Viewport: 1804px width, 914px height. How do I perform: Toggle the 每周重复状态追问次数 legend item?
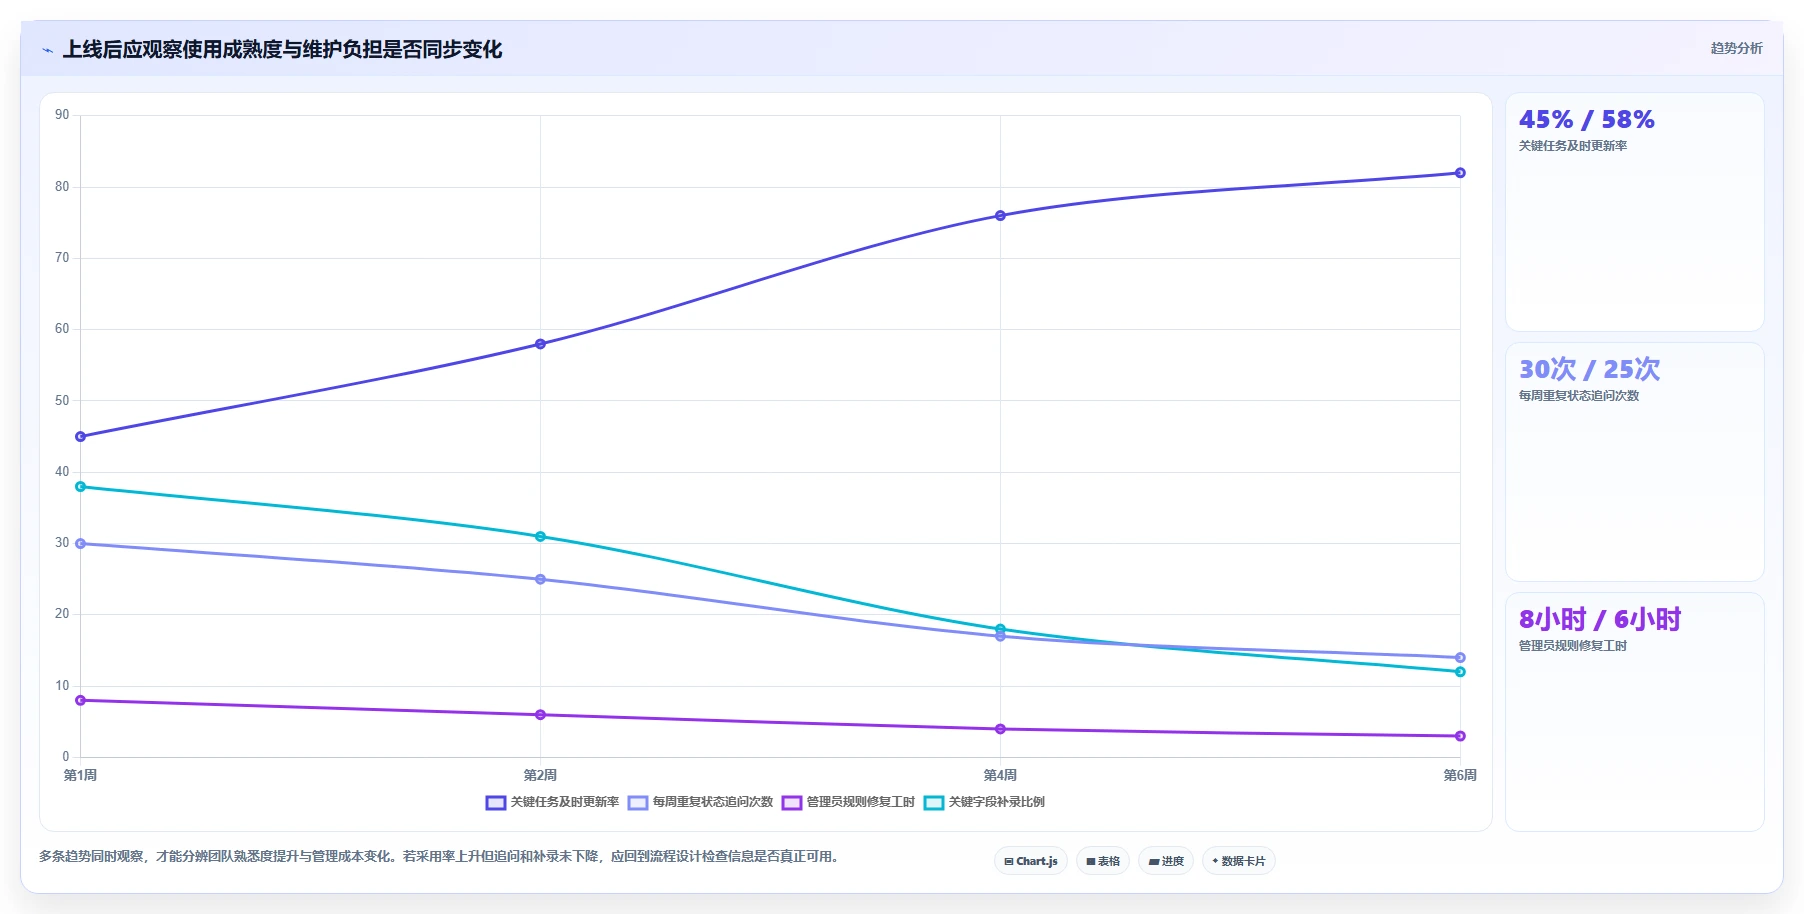coord(701,802)
